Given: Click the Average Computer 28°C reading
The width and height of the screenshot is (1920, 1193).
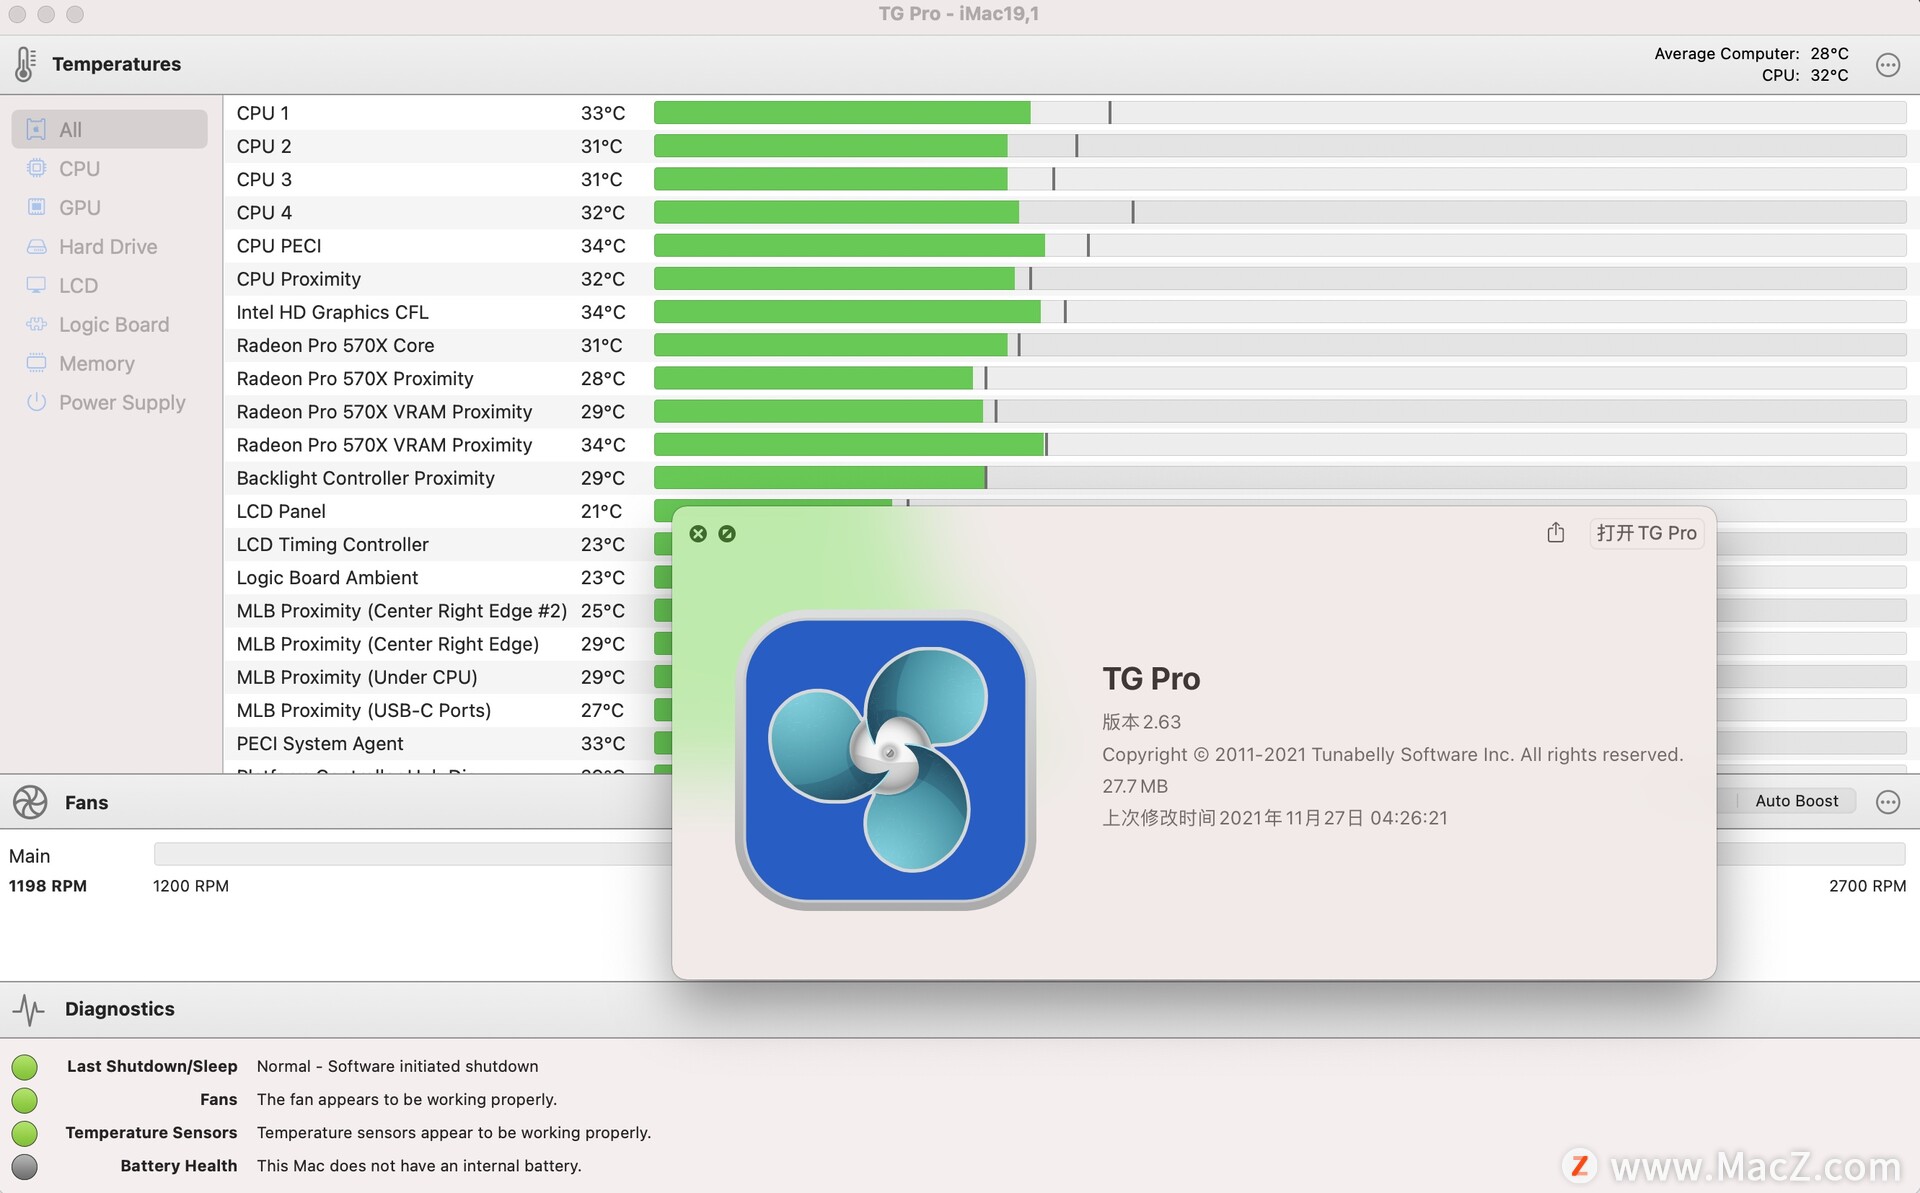Looking at the screenshot, I should point(1751,54).
